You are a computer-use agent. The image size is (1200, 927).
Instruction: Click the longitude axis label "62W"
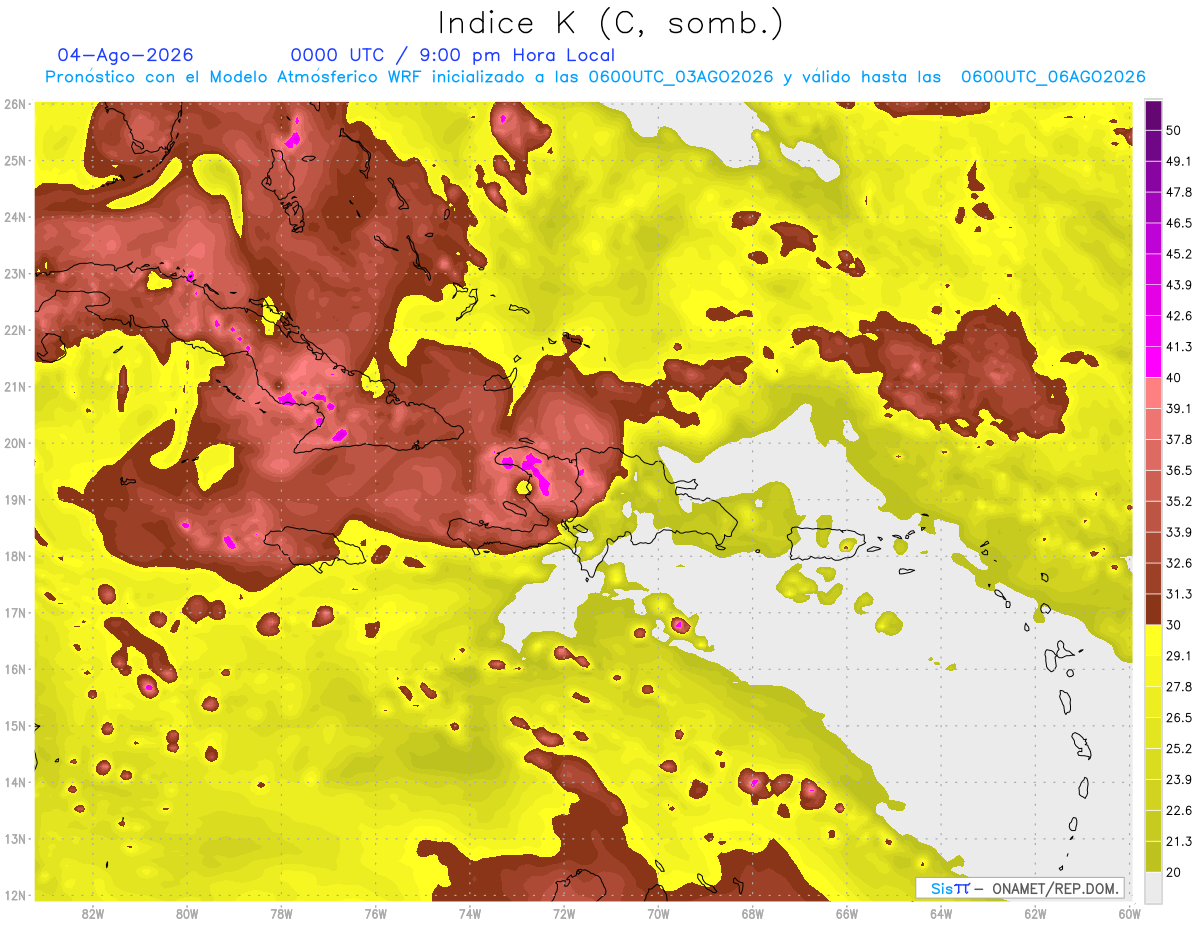pos(1035,913)
